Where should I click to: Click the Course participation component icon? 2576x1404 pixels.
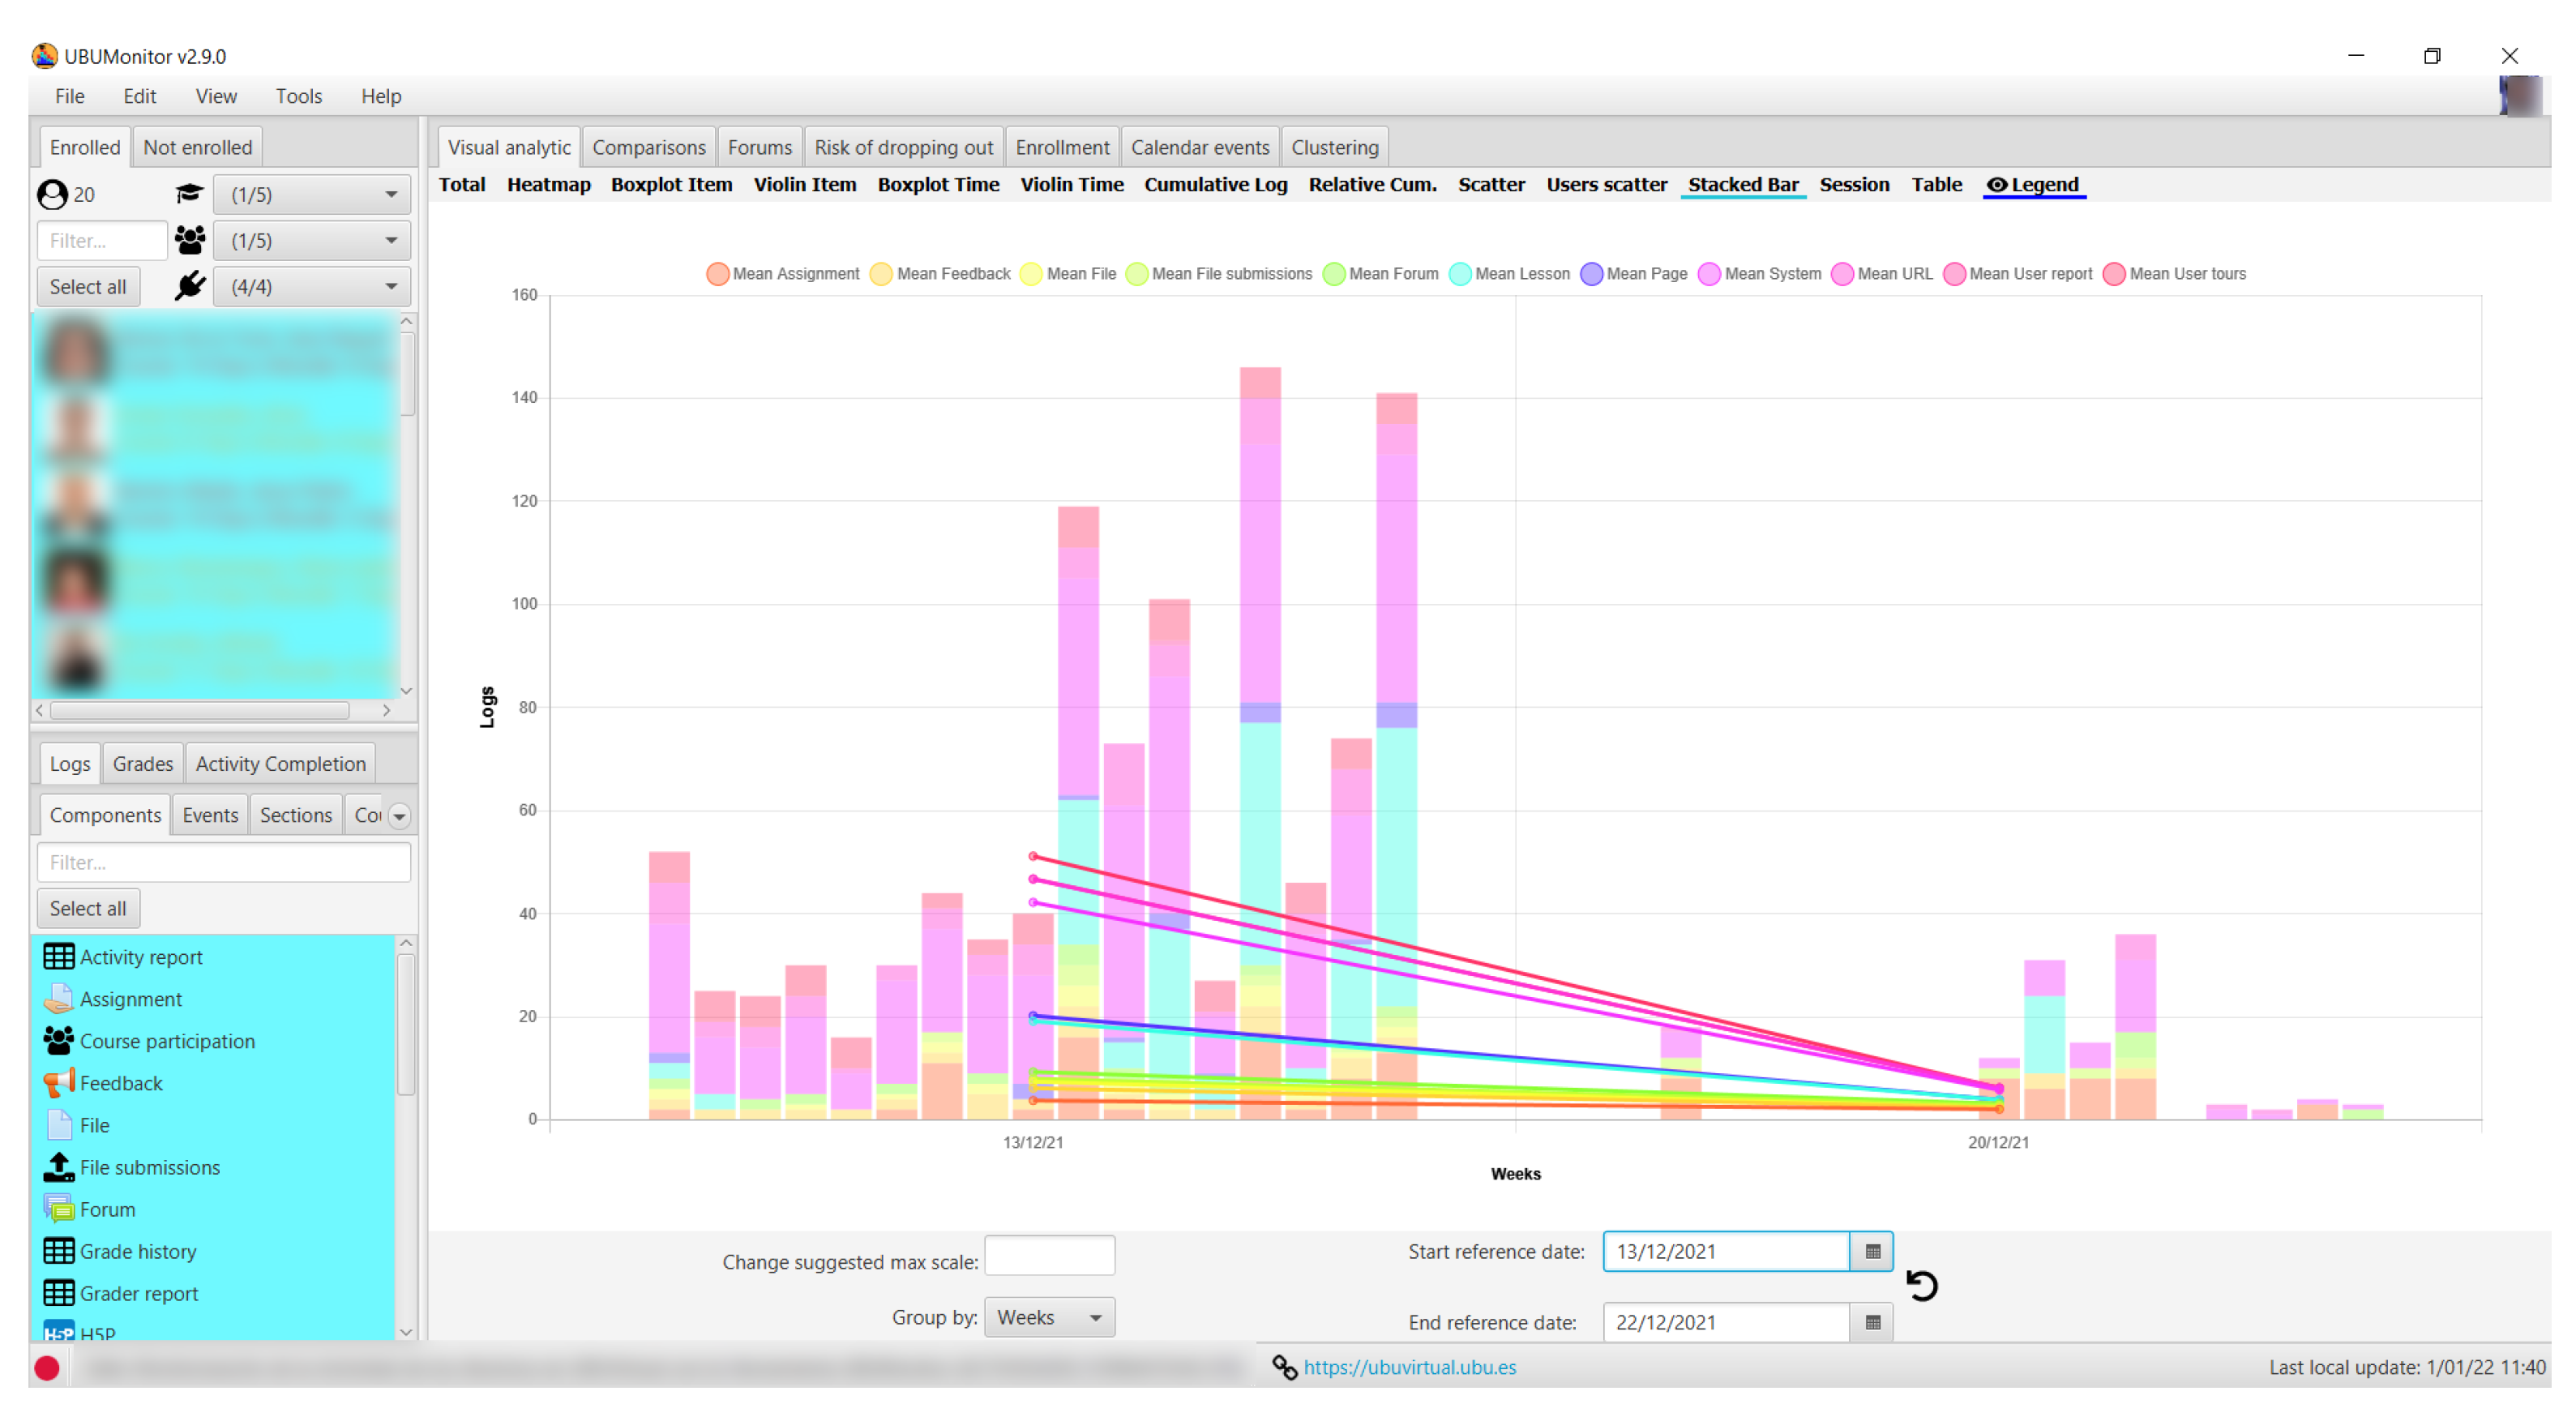click(58, 1041)
